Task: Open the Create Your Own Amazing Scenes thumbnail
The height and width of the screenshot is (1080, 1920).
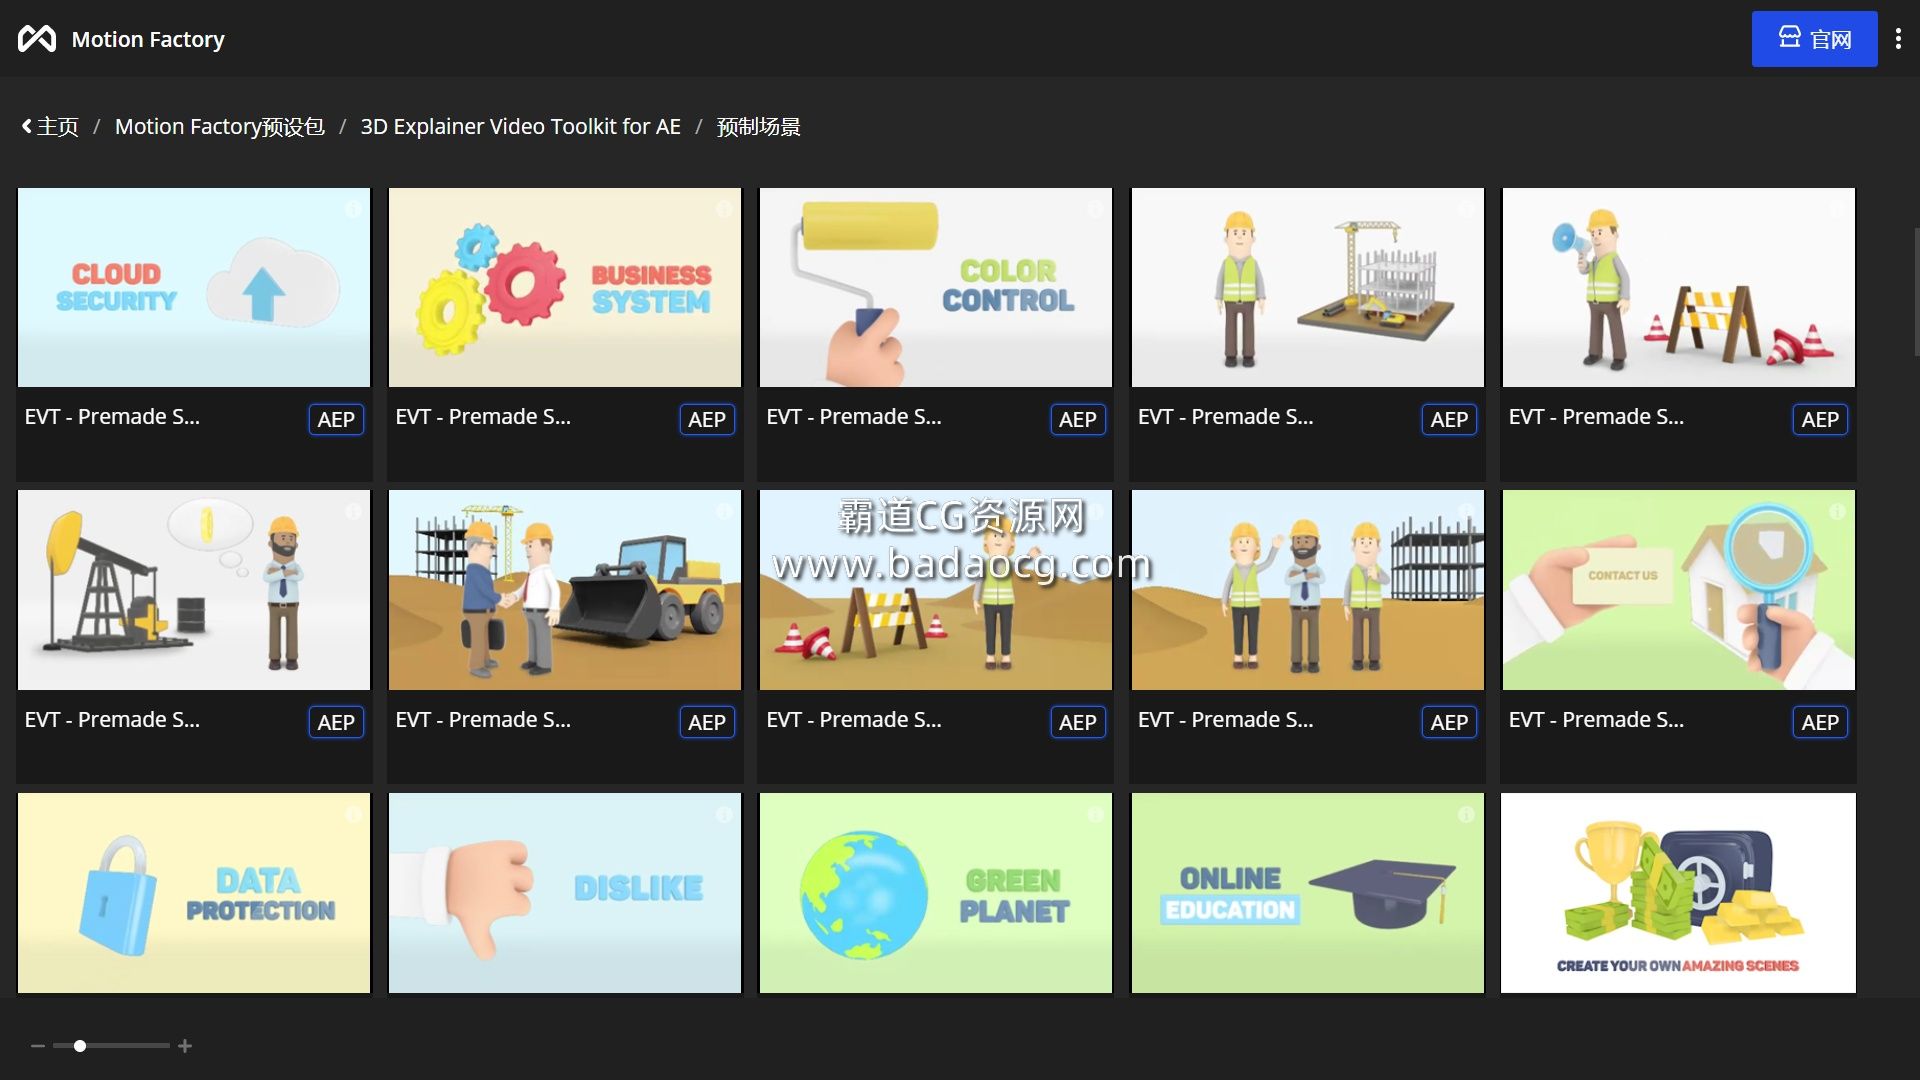Action: pos(1679,893)
